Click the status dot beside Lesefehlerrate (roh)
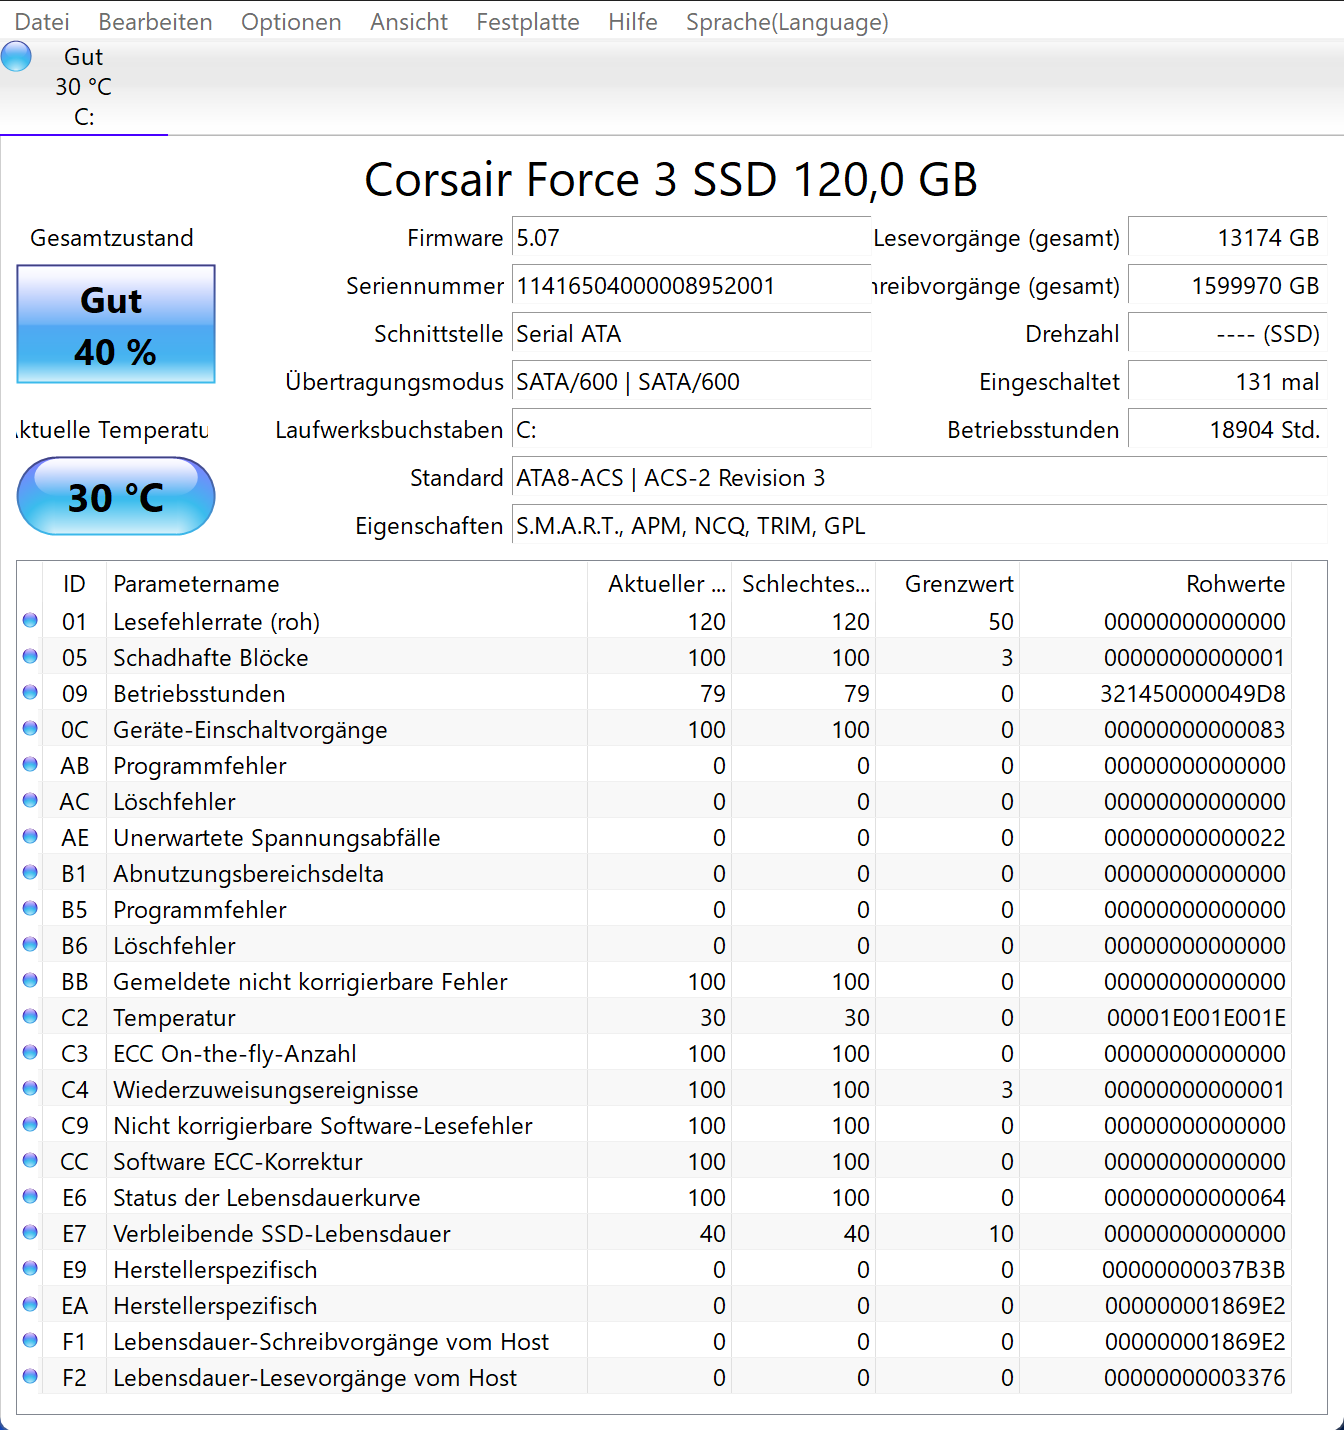This screenshot has height=1430, width=1344. [x=30, y=620]
